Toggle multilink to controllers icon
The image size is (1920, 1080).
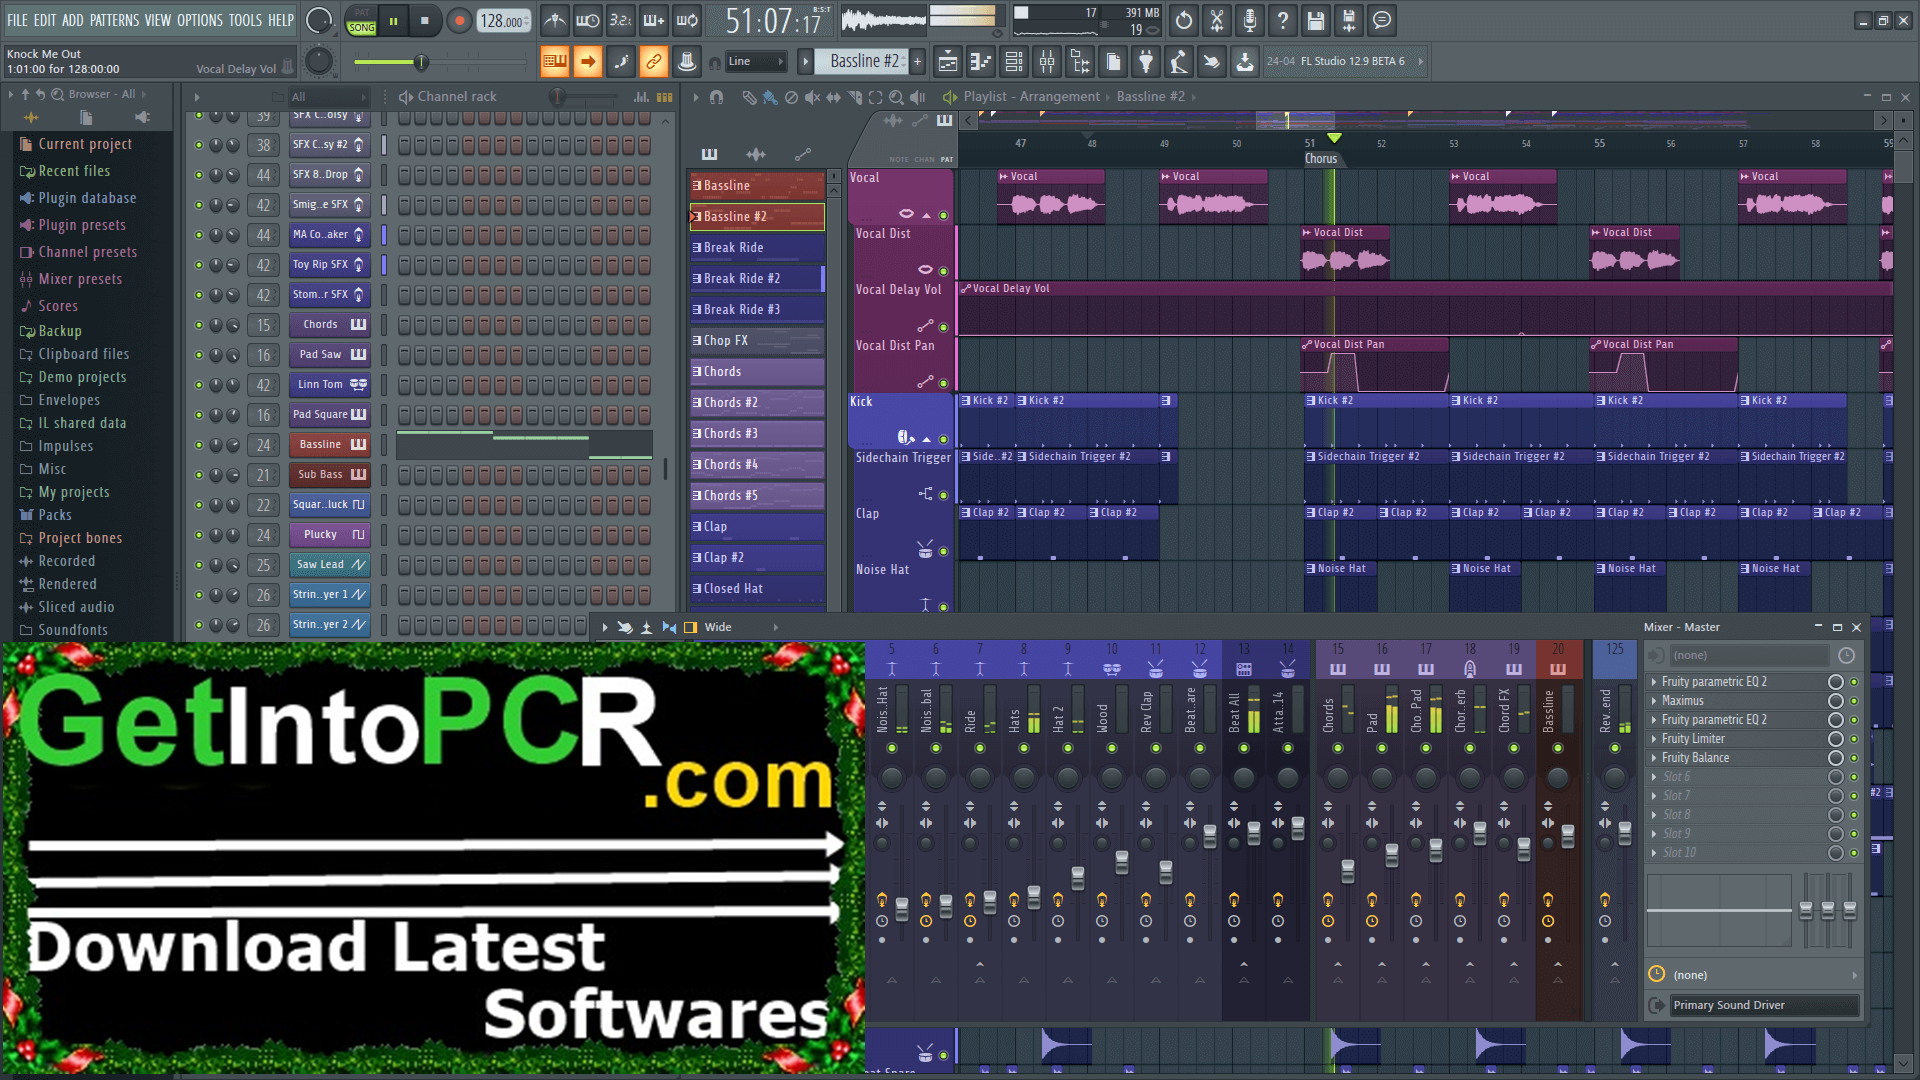(654, 62)
